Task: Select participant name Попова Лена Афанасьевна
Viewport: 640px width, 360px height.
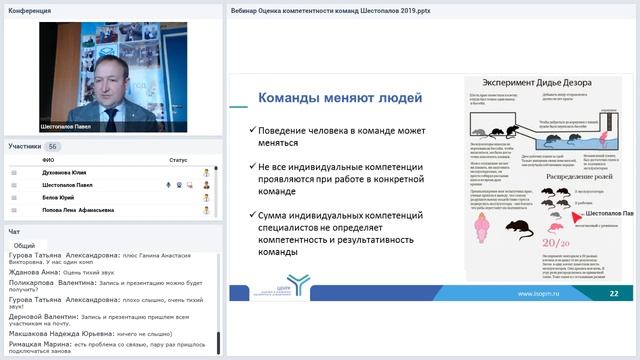Action: (78, 210)
